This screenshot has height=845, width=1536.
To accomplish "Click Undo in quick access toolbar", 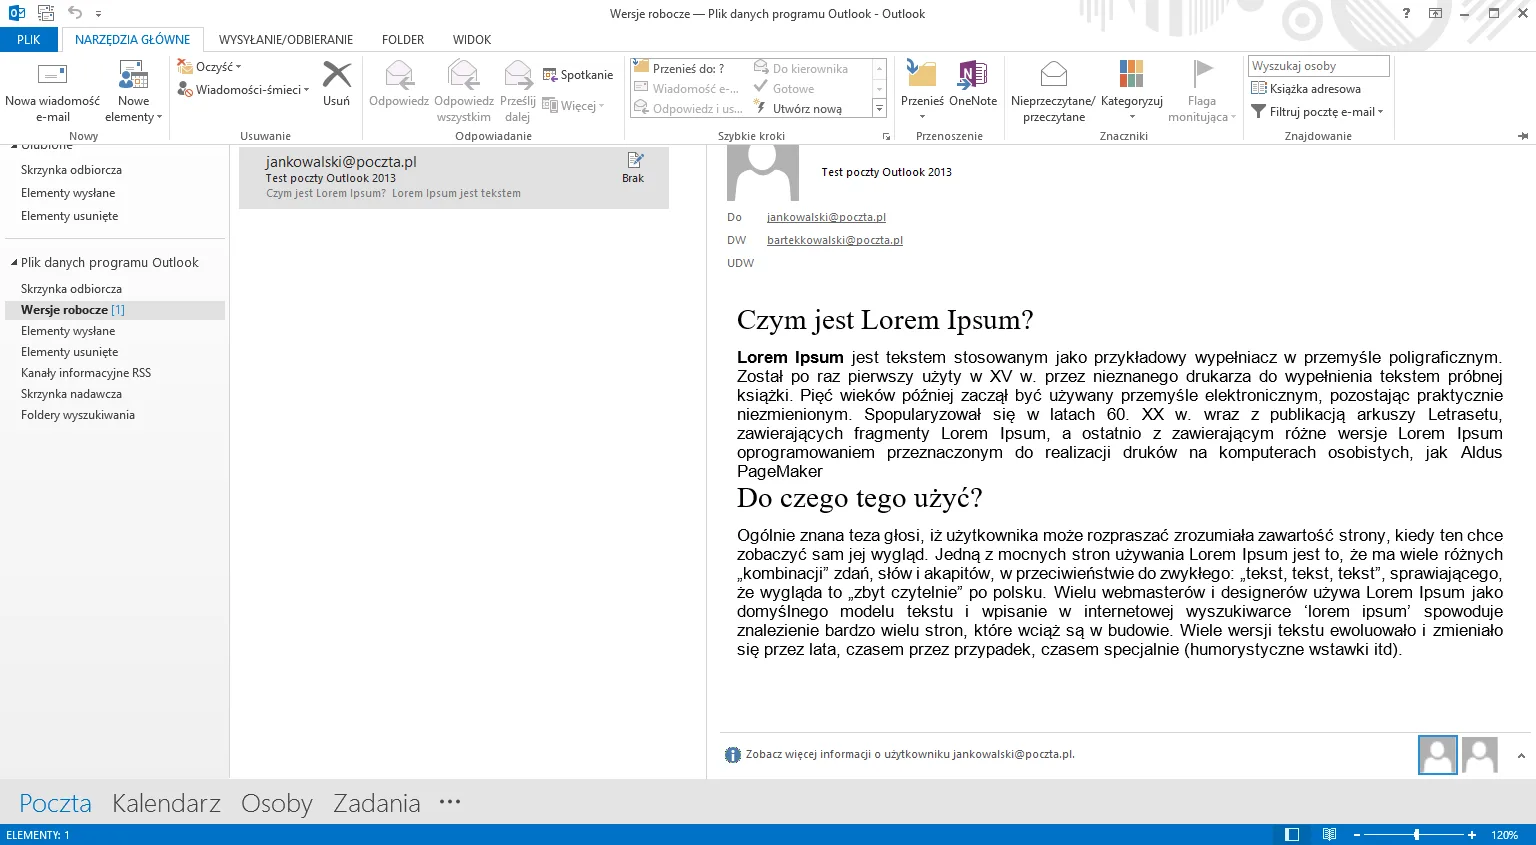I will coord(75,13).
